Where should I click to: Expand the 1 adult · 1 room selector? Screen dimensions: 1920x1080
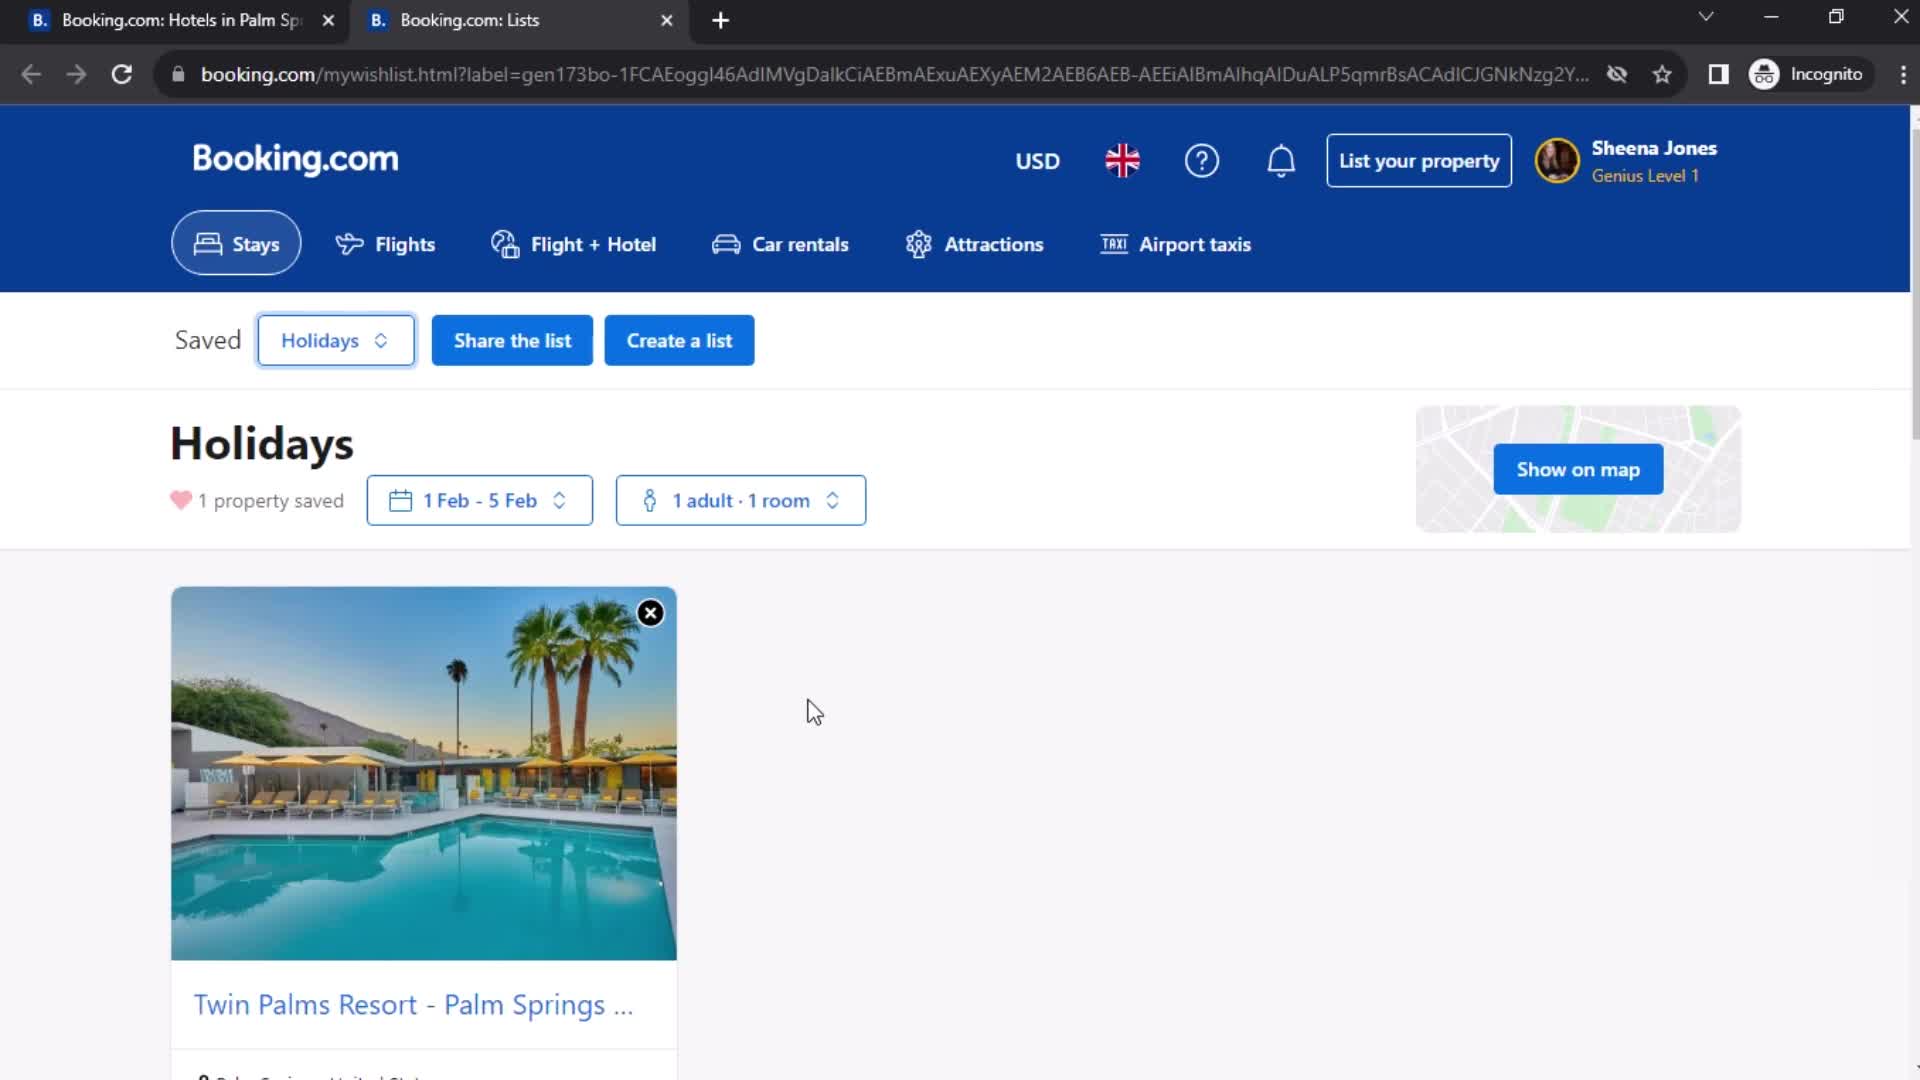741,500
